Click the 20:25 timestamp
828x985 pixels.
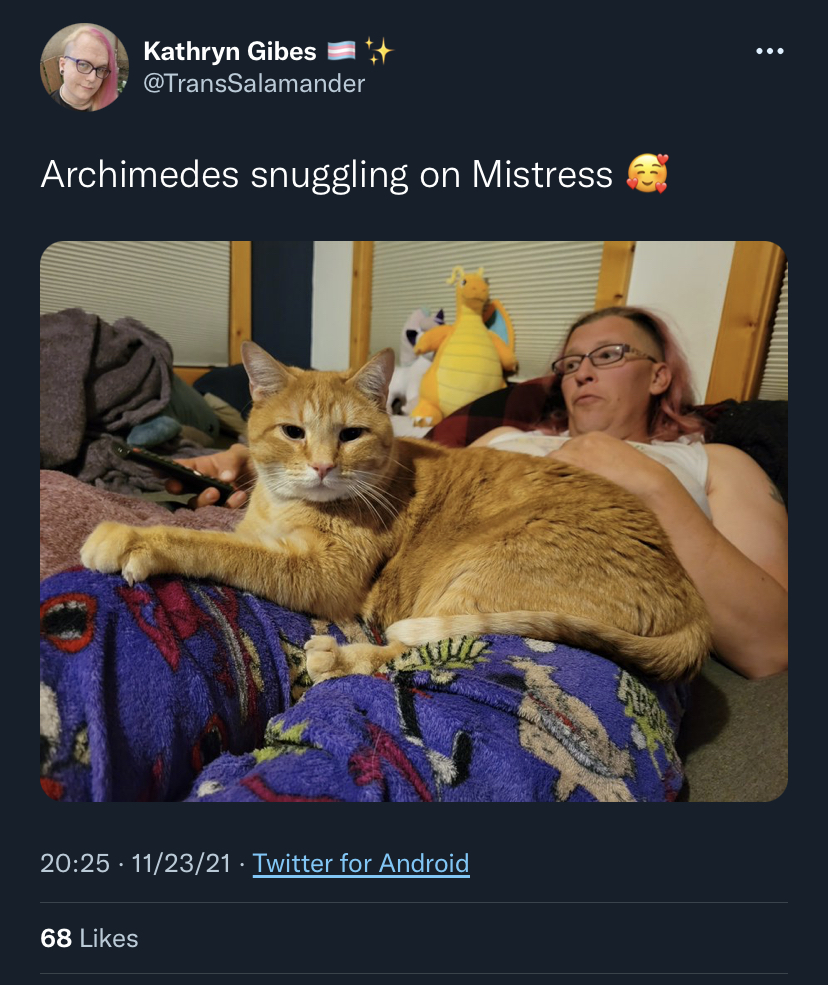pos(75,863)
